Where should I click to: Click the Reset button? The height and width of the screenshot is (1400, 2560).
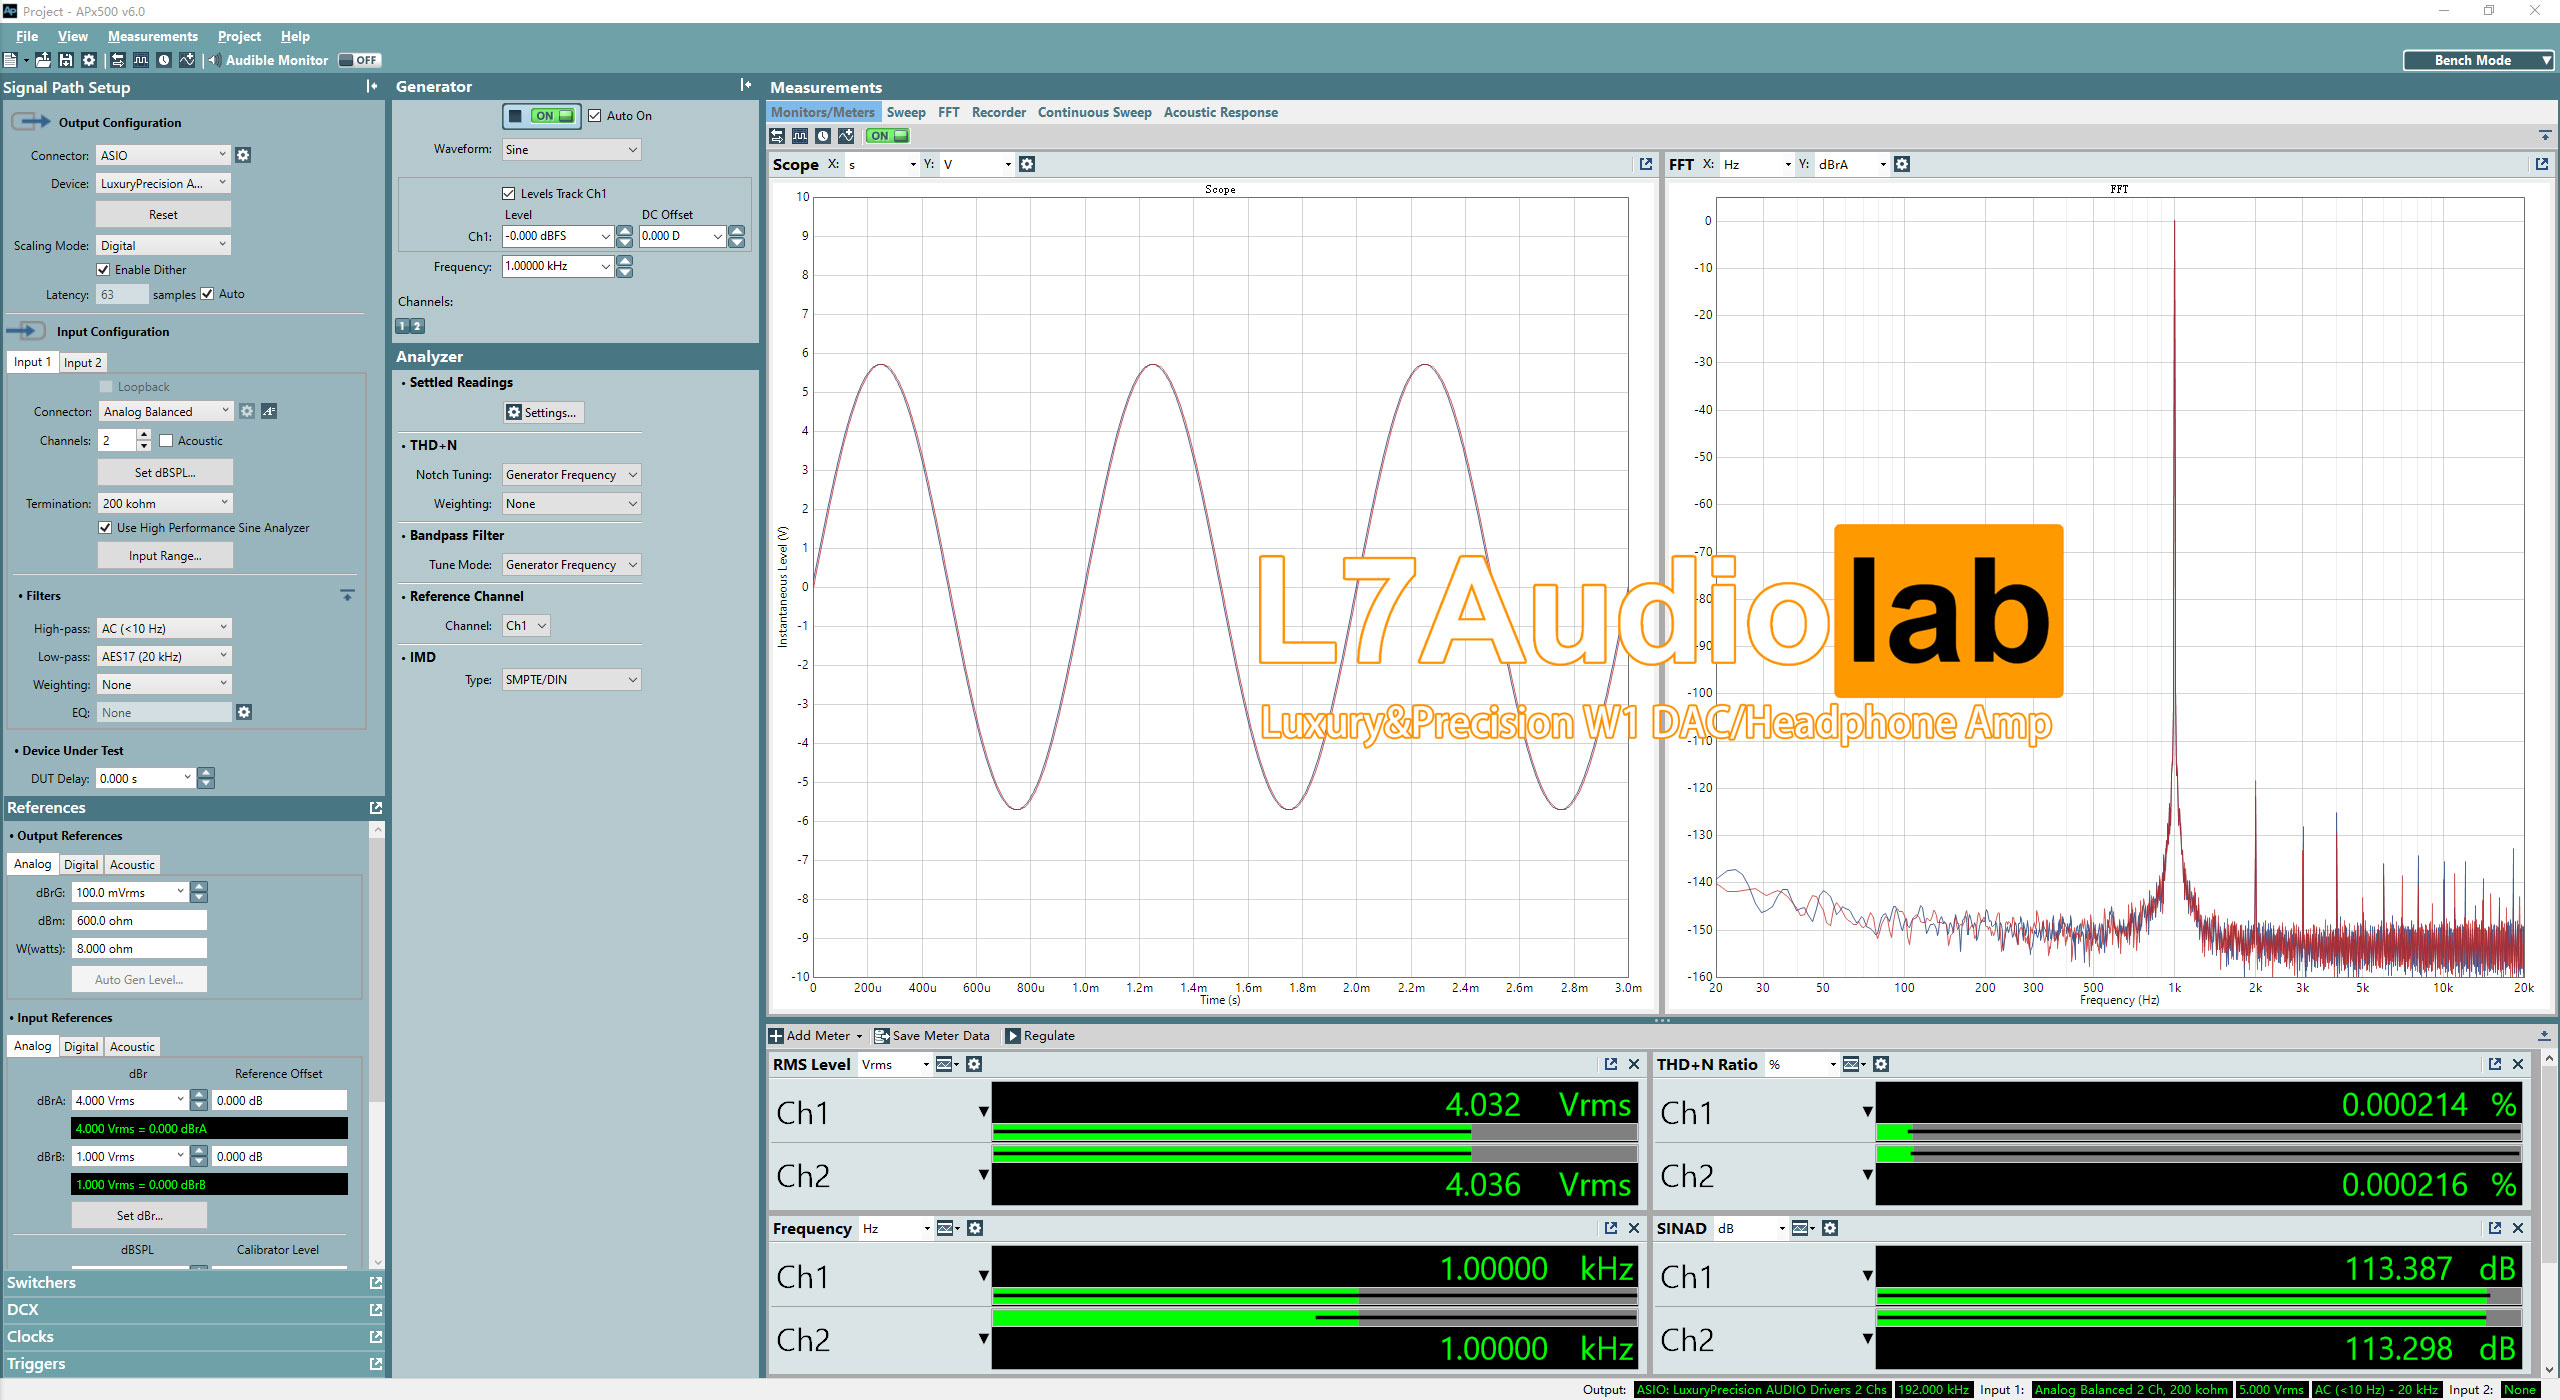pyautogui.click(x=163, y=214)
